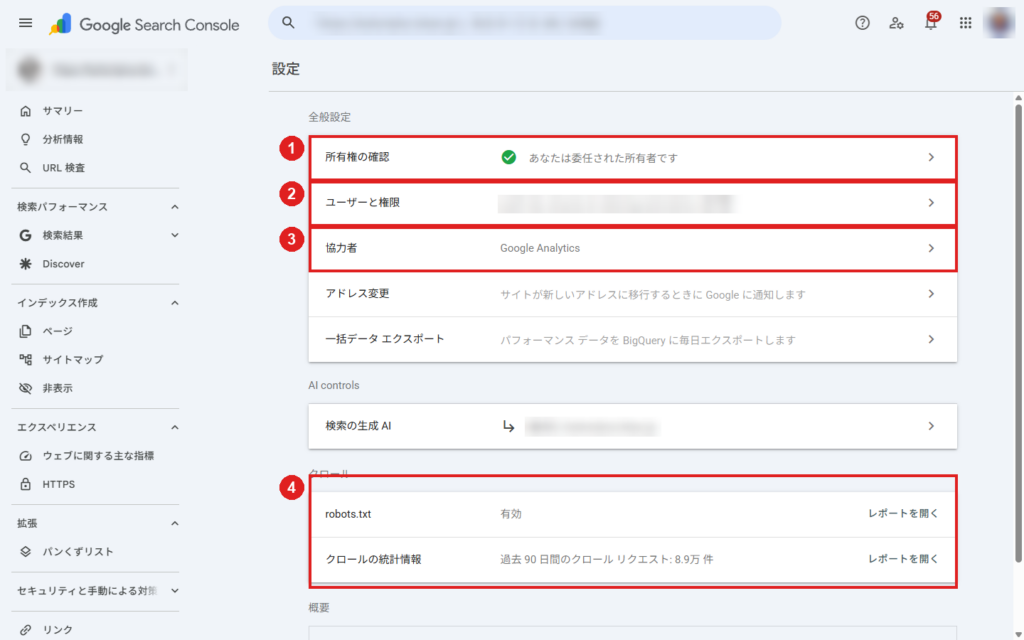Image resolution: width=1024 pixels, height=640 pixels.
Task: Click the pages icon beside ページ
Action: (25, 331)
